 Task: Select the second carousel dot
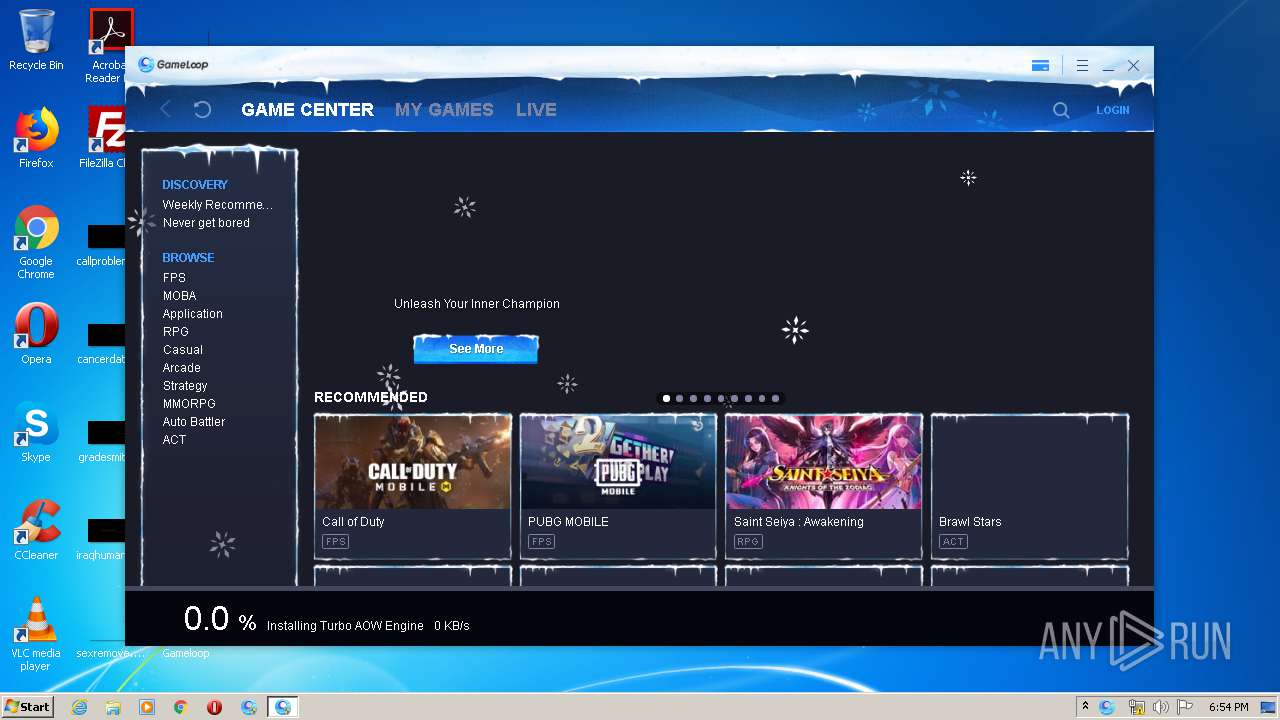click(680, 398)
